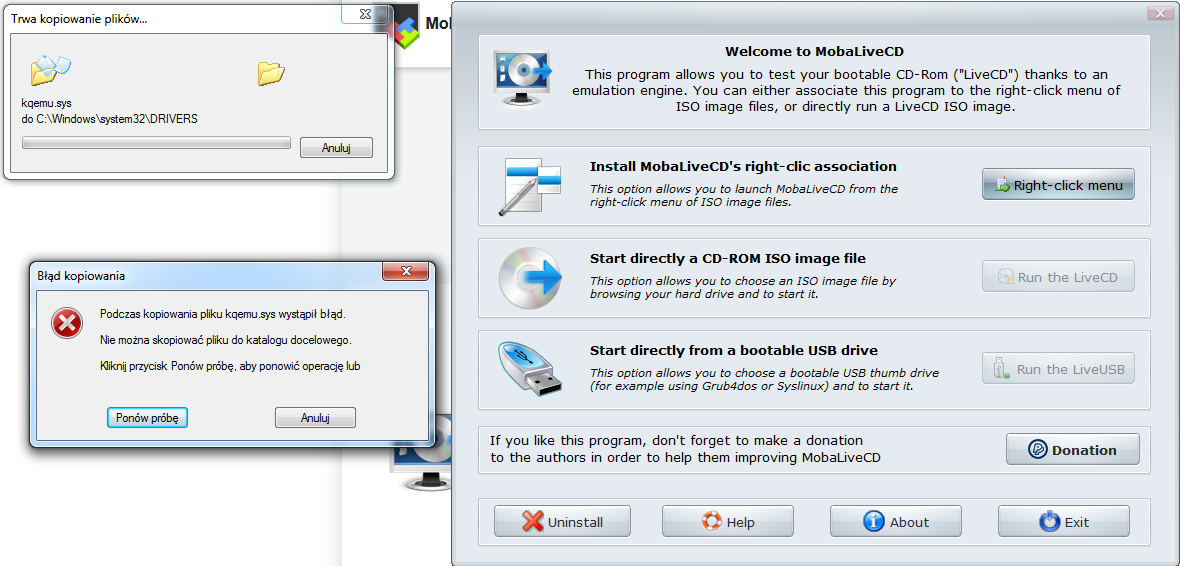Image resolution: width=1180 pixels, height=566 pixels.
Task: Click 'Podczas kopiowania pliku kqemu.sys' error message
Action: pyautogui.click(x=223, y=314)
